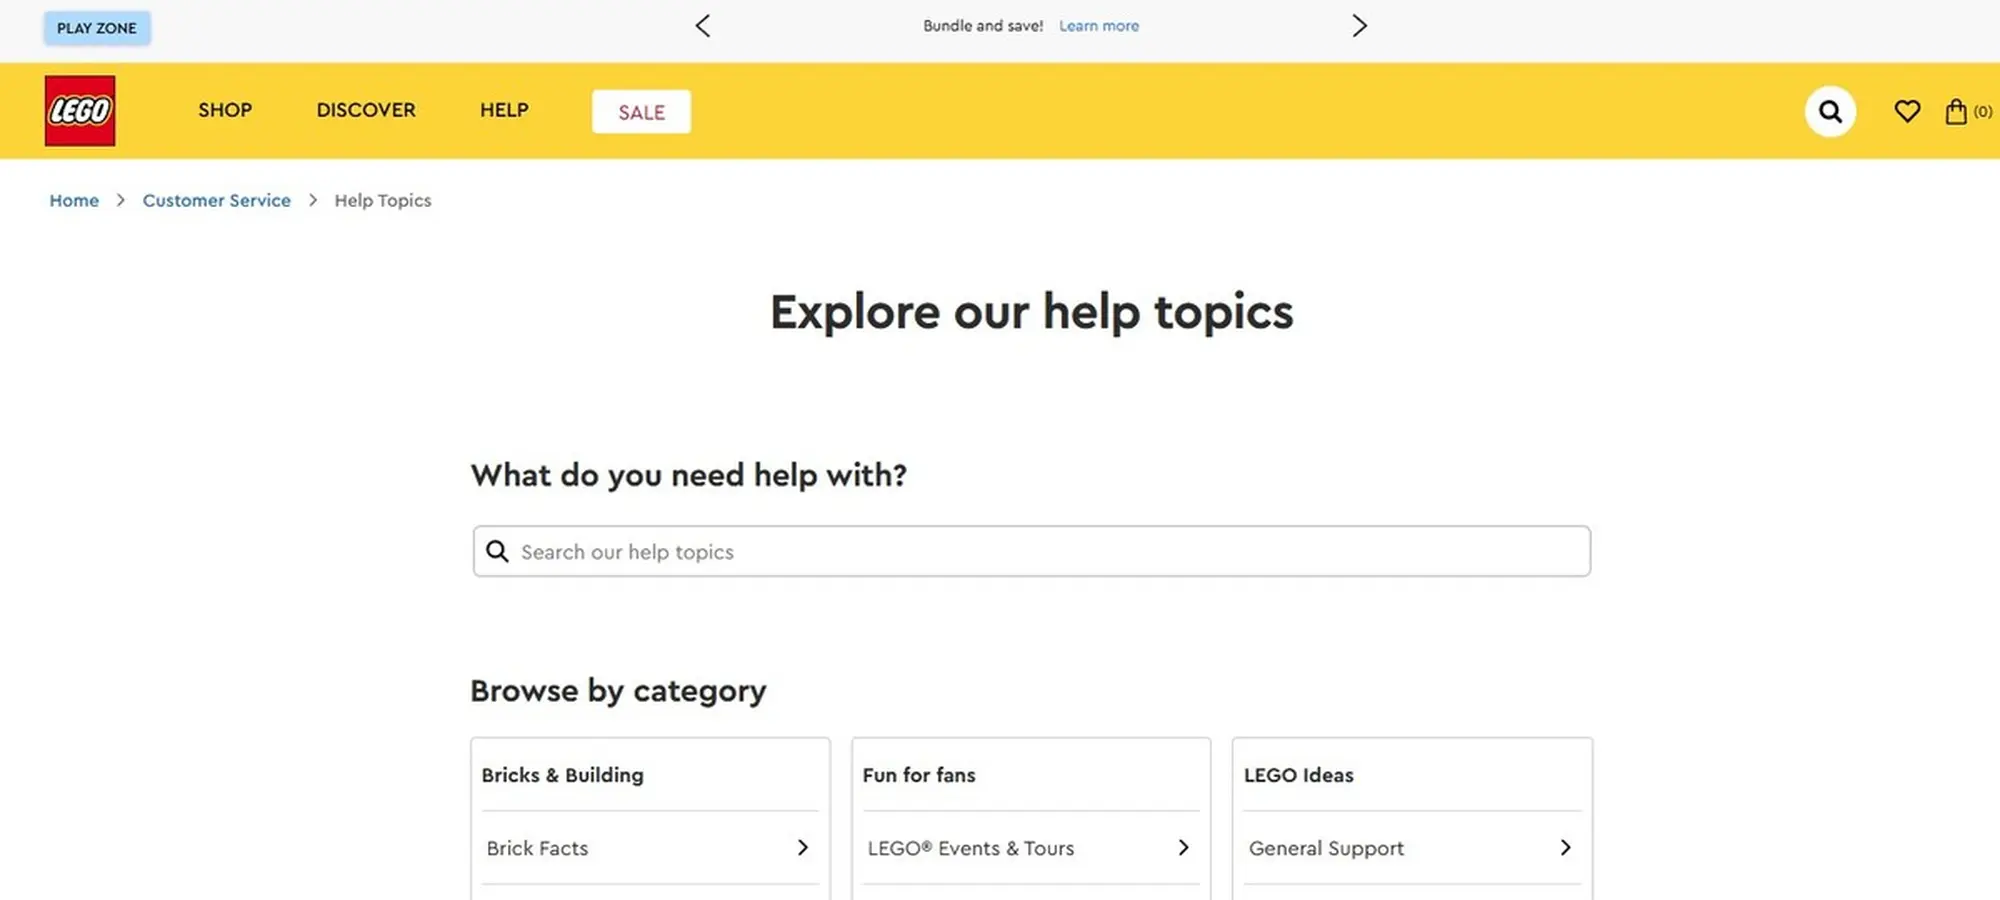
Task: Go to Home breadcrumb link
Action: coord(74,200)
